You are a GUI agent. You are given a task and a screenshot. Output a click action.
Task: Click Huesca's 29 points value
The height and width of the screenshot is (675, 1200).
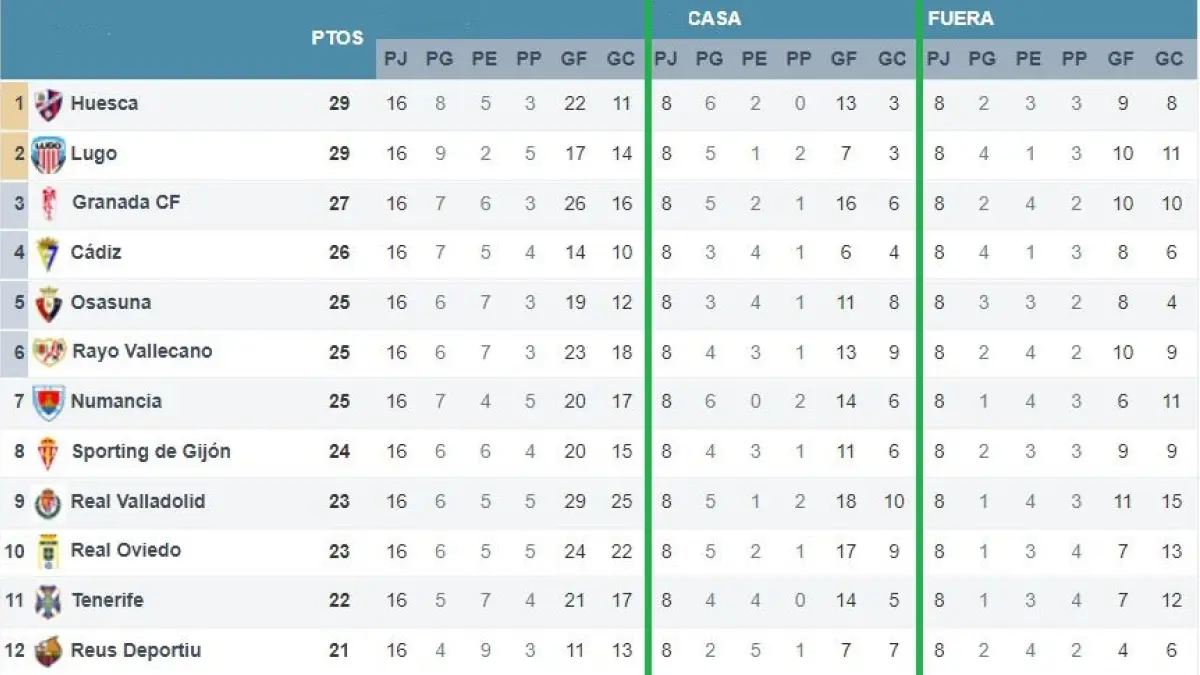pos(339,103)
